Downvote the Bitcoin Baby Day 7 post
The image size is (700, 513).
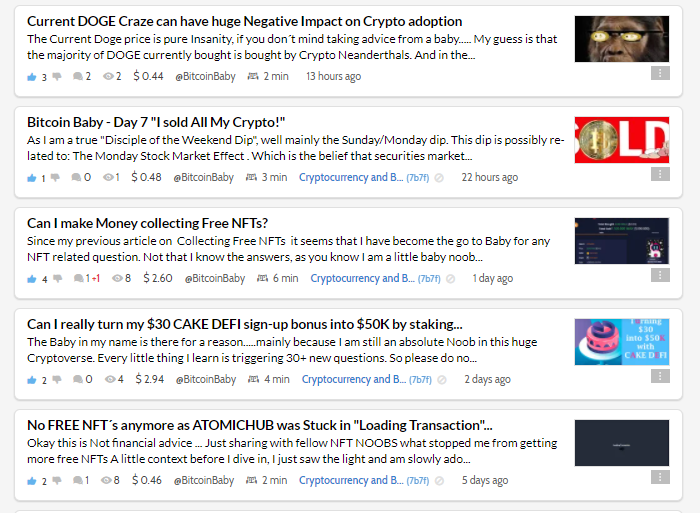(x=55, y=178)
